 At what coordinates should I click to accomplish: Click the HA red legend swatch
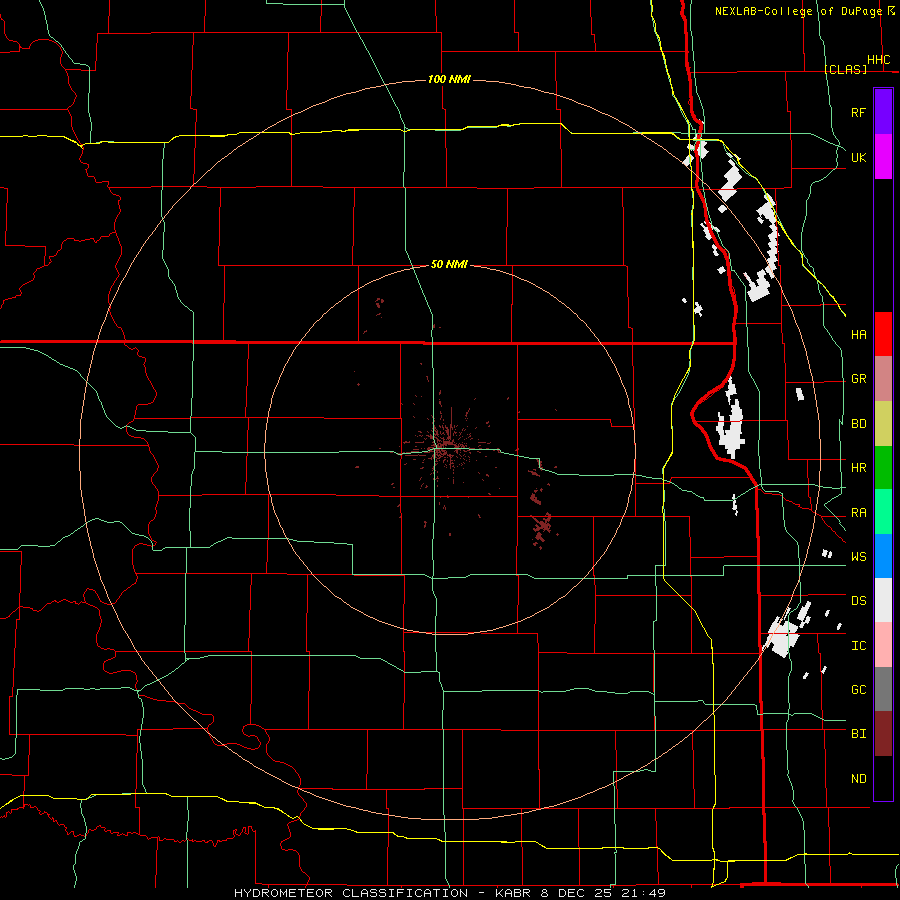883,334
